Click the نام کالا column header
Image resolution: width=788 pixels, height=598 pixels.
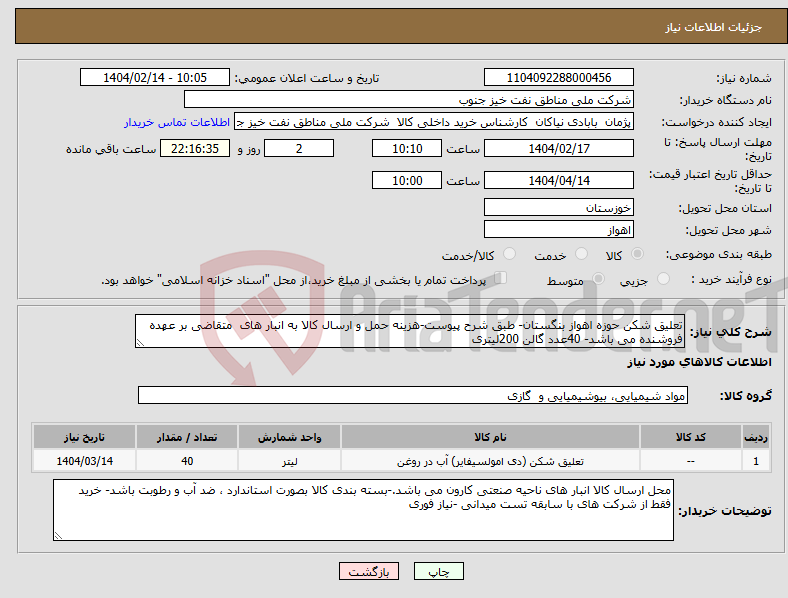click(x=490, y=437)
